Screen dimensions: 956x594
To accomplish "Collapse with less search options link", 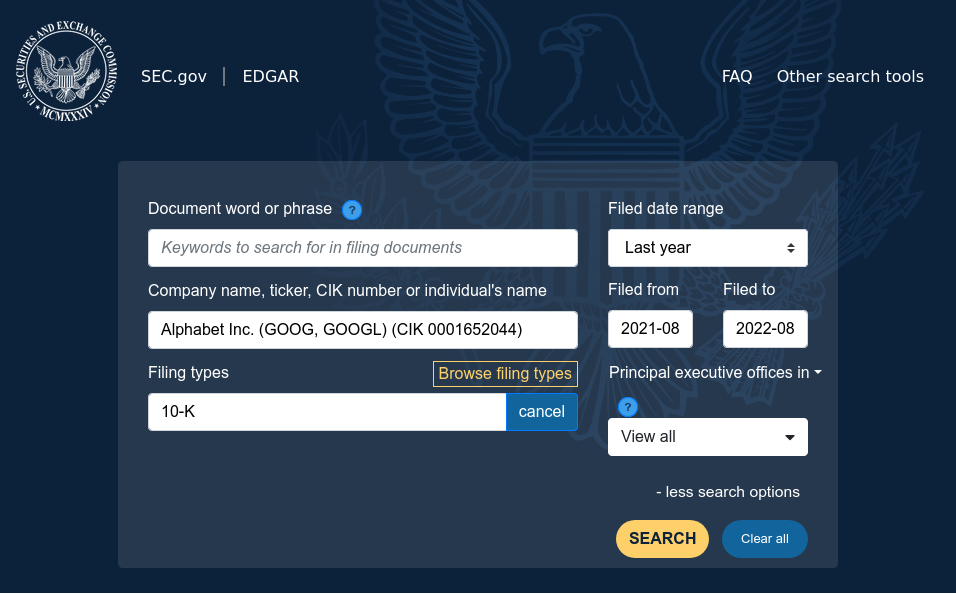I will (x=728, y=492).
